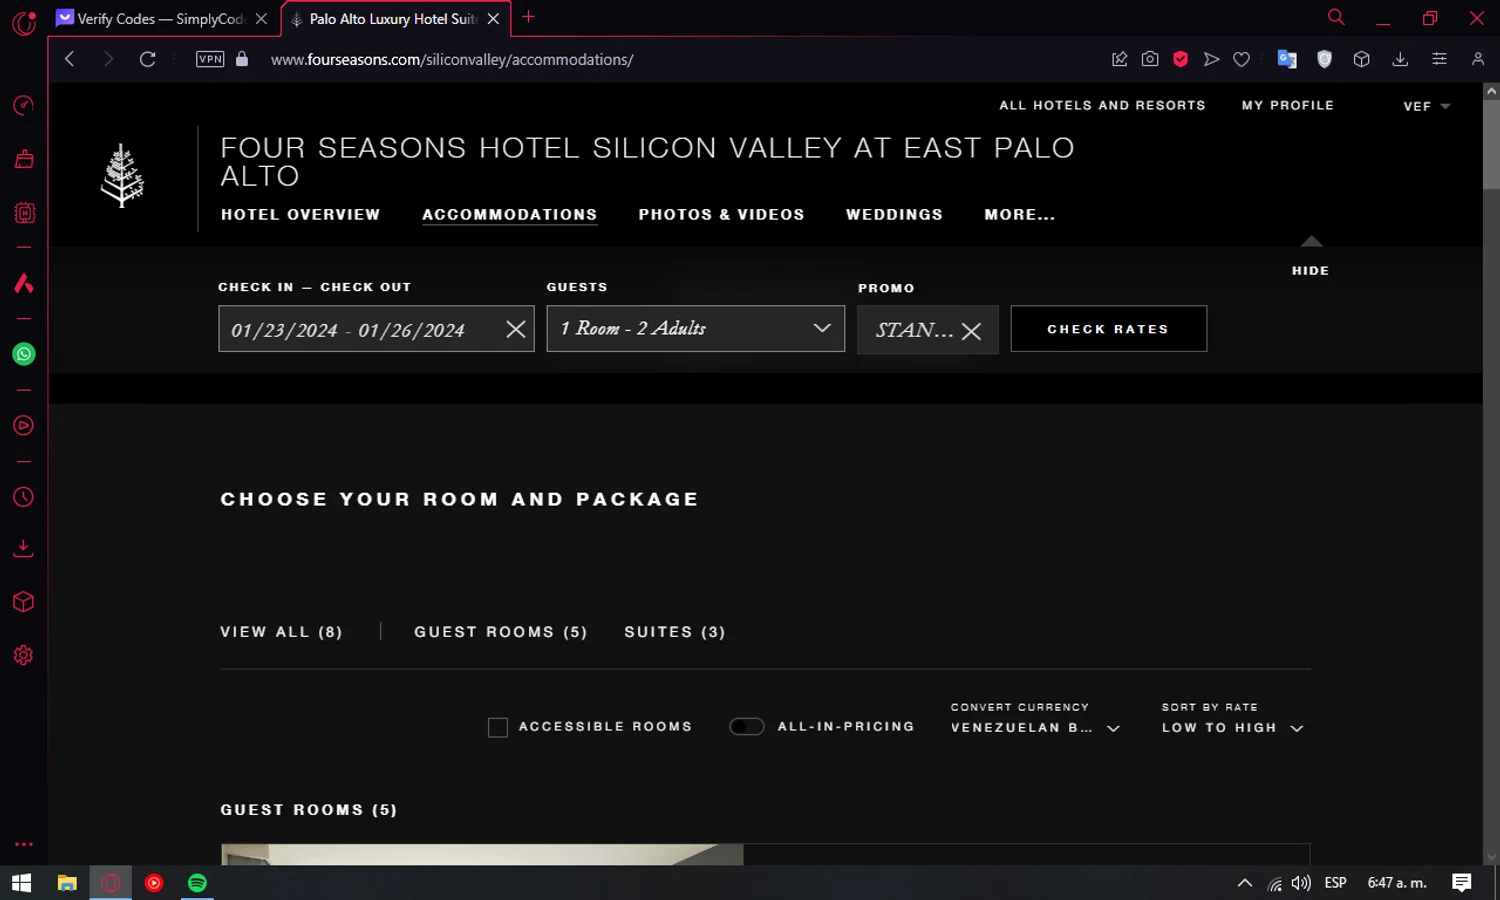Expand the Convert Currency dropdown
The image size is (1500, 900).
(1035, 728)
